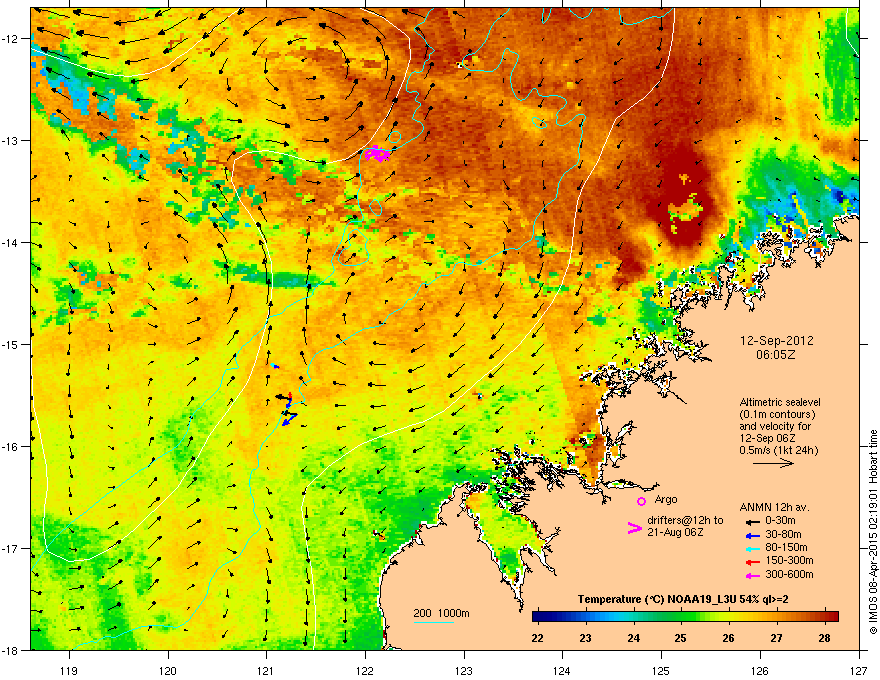The image size is (880, 680).
Task: Click the '200 1000m' depth label
Action: point(441,613)
